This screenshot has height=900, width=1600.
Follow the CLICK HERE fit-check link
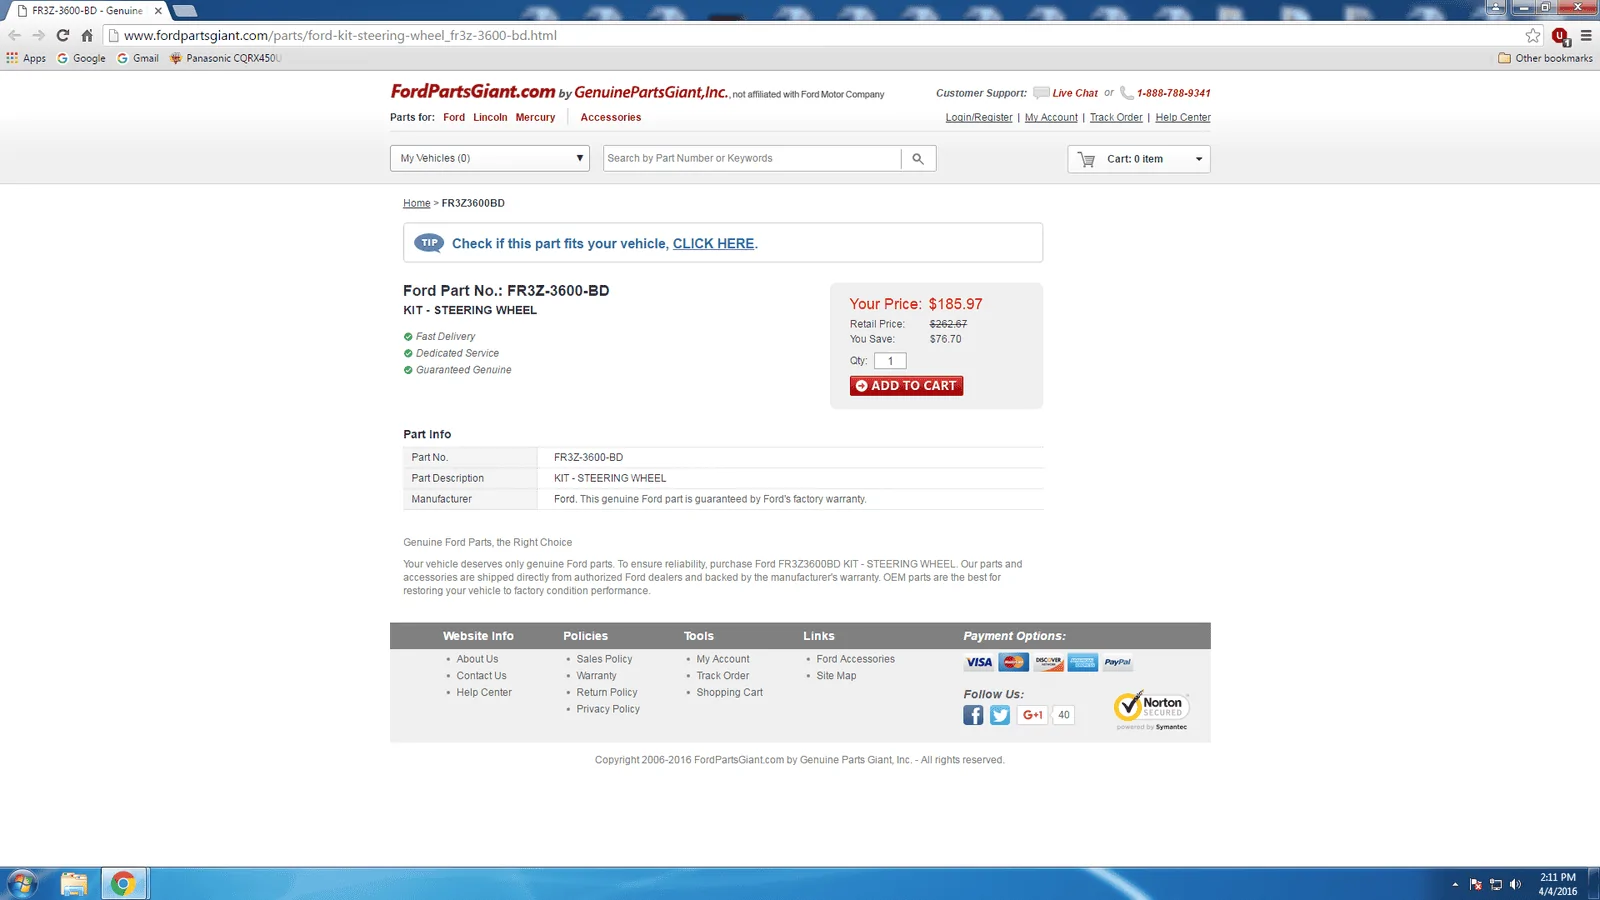(714, 243)
